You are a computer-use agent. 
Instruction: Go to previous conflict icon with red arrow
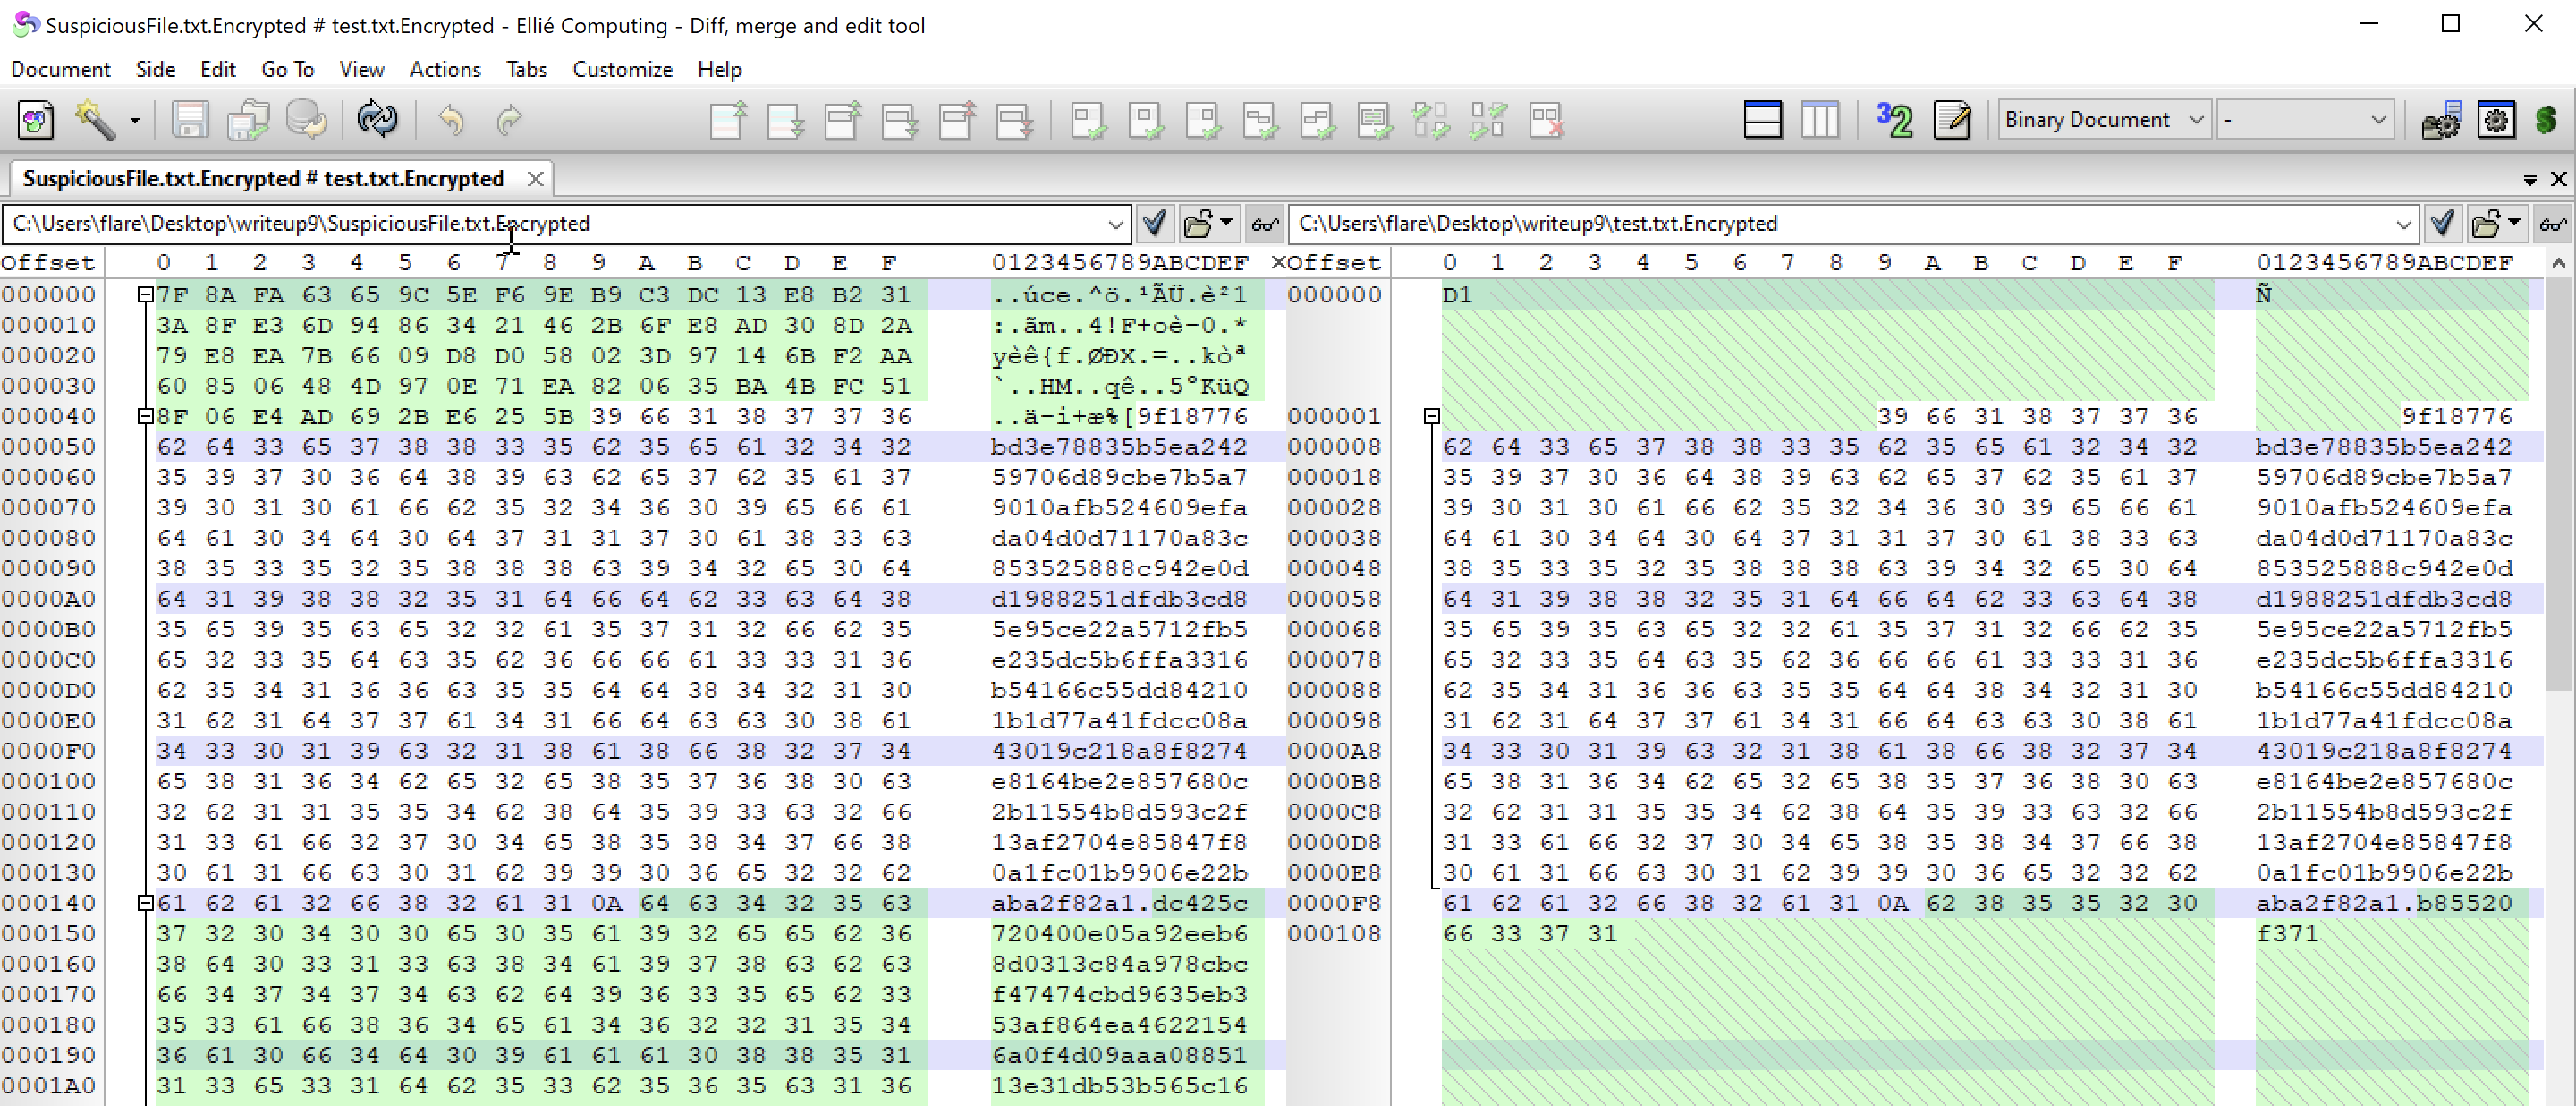(x=958, y=121)
